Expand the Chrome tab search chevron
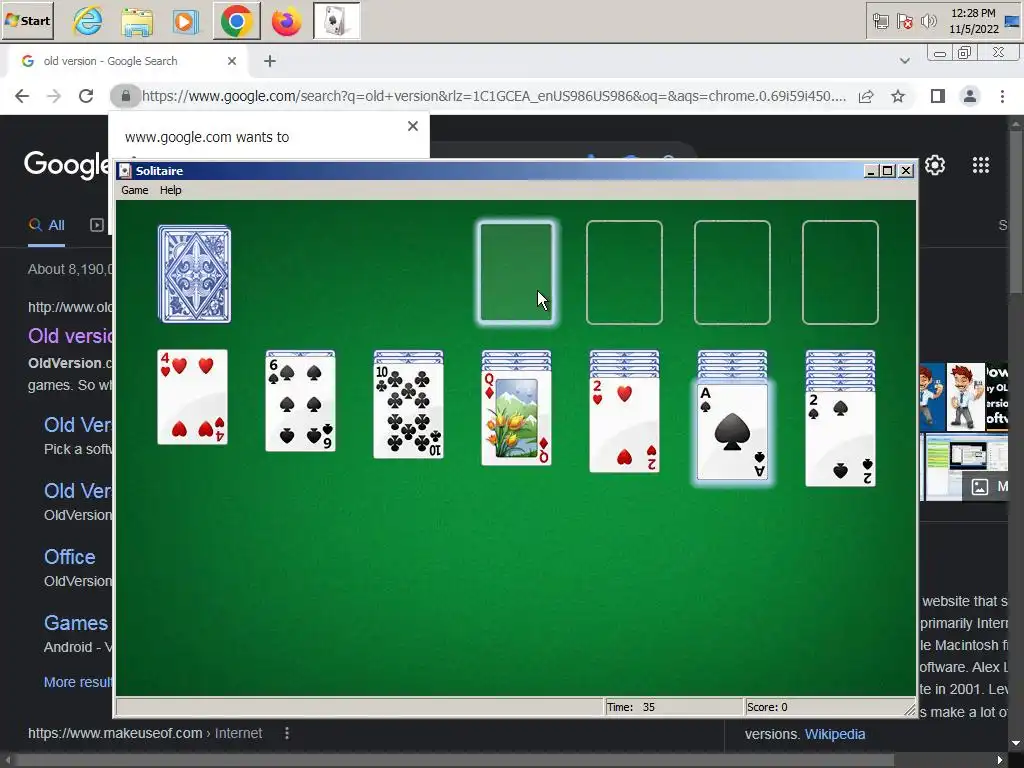 [904, 61]
